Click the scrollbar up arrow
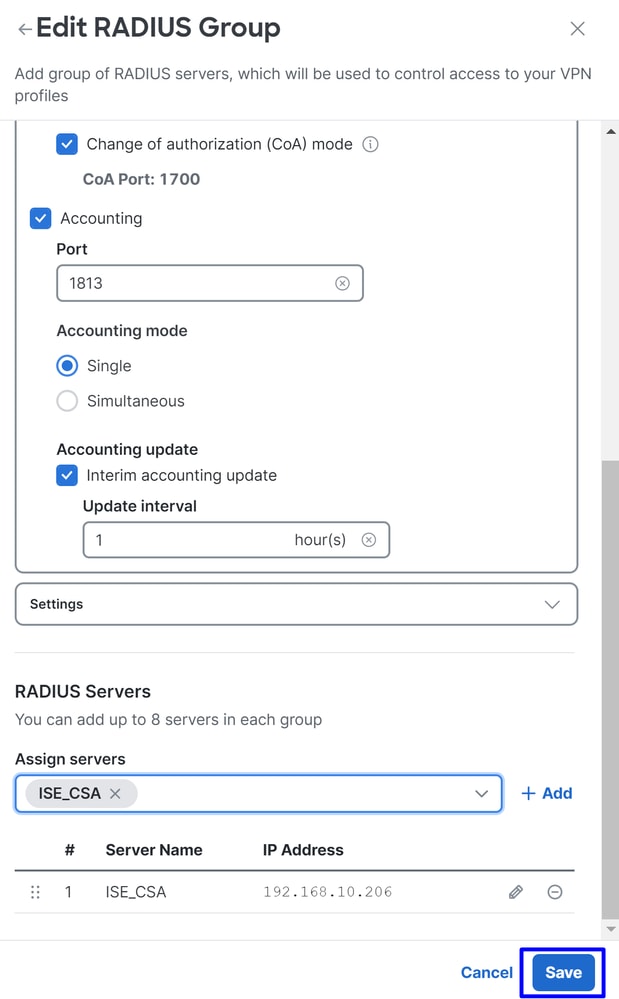The height and width of the screenshot is (999, 619). tap(611, 131)
